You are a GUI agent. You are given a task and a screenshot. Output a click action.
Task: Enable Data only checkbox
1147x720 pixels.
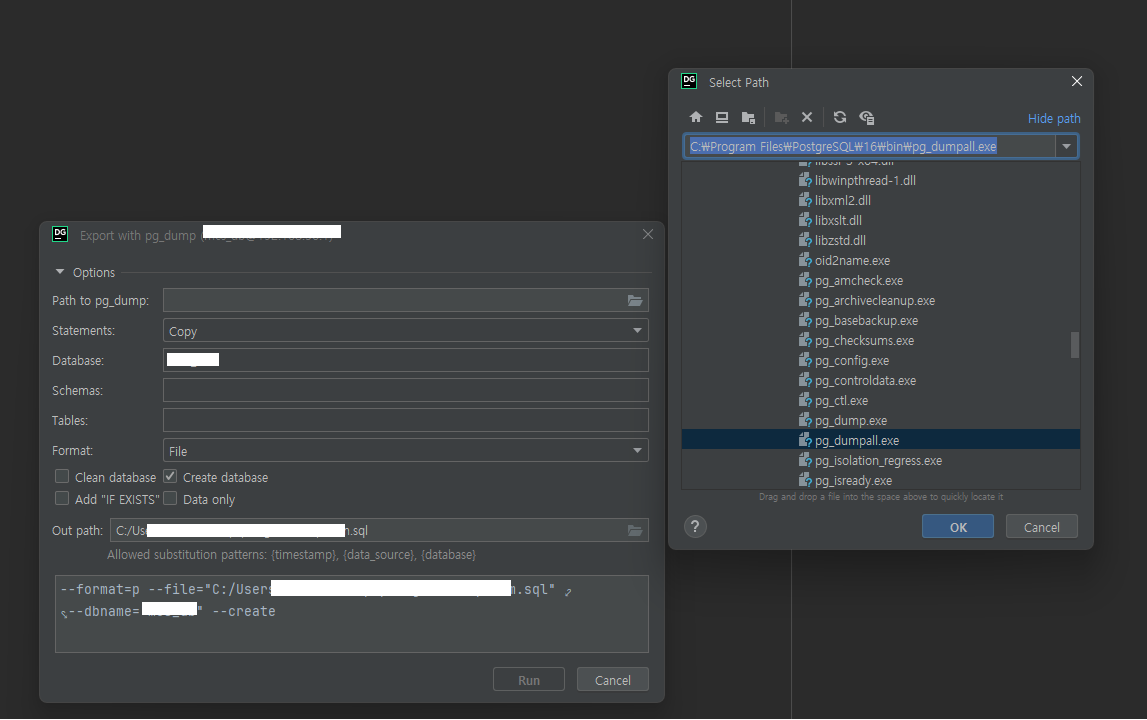click(170, 498)
